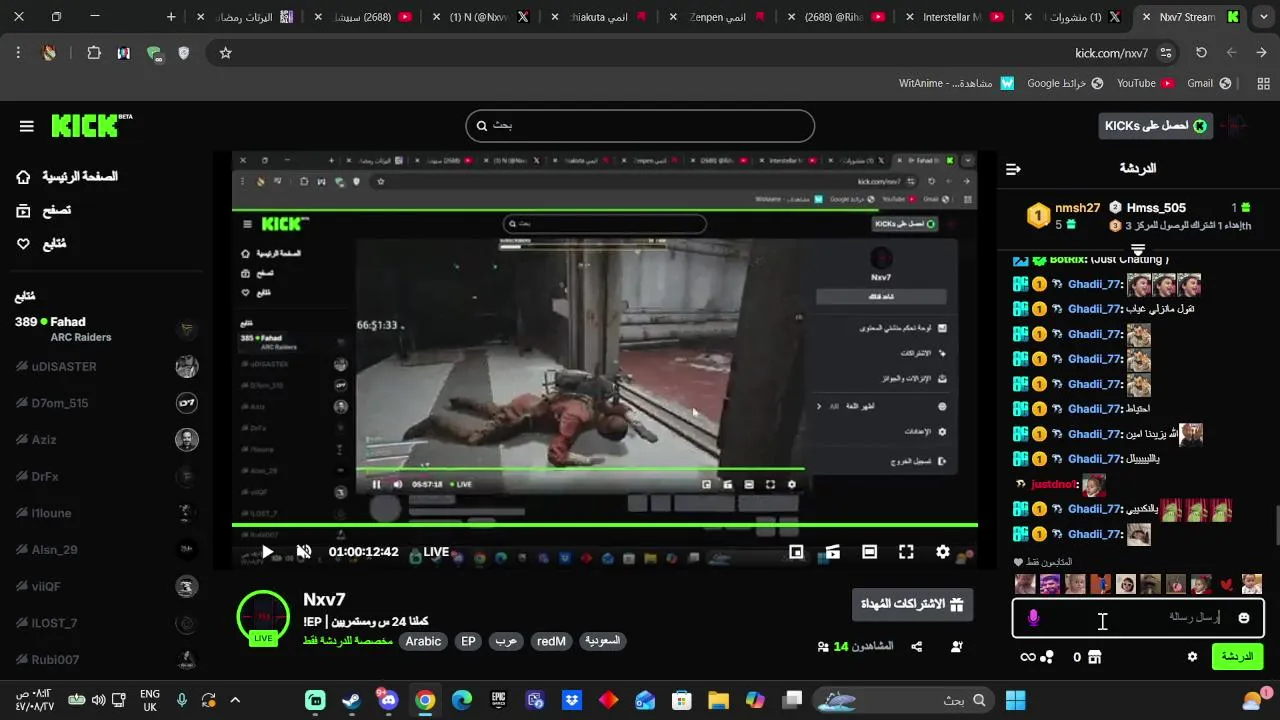
Task: Open Fahad live channel in sidebar
Action: point(106,329)
